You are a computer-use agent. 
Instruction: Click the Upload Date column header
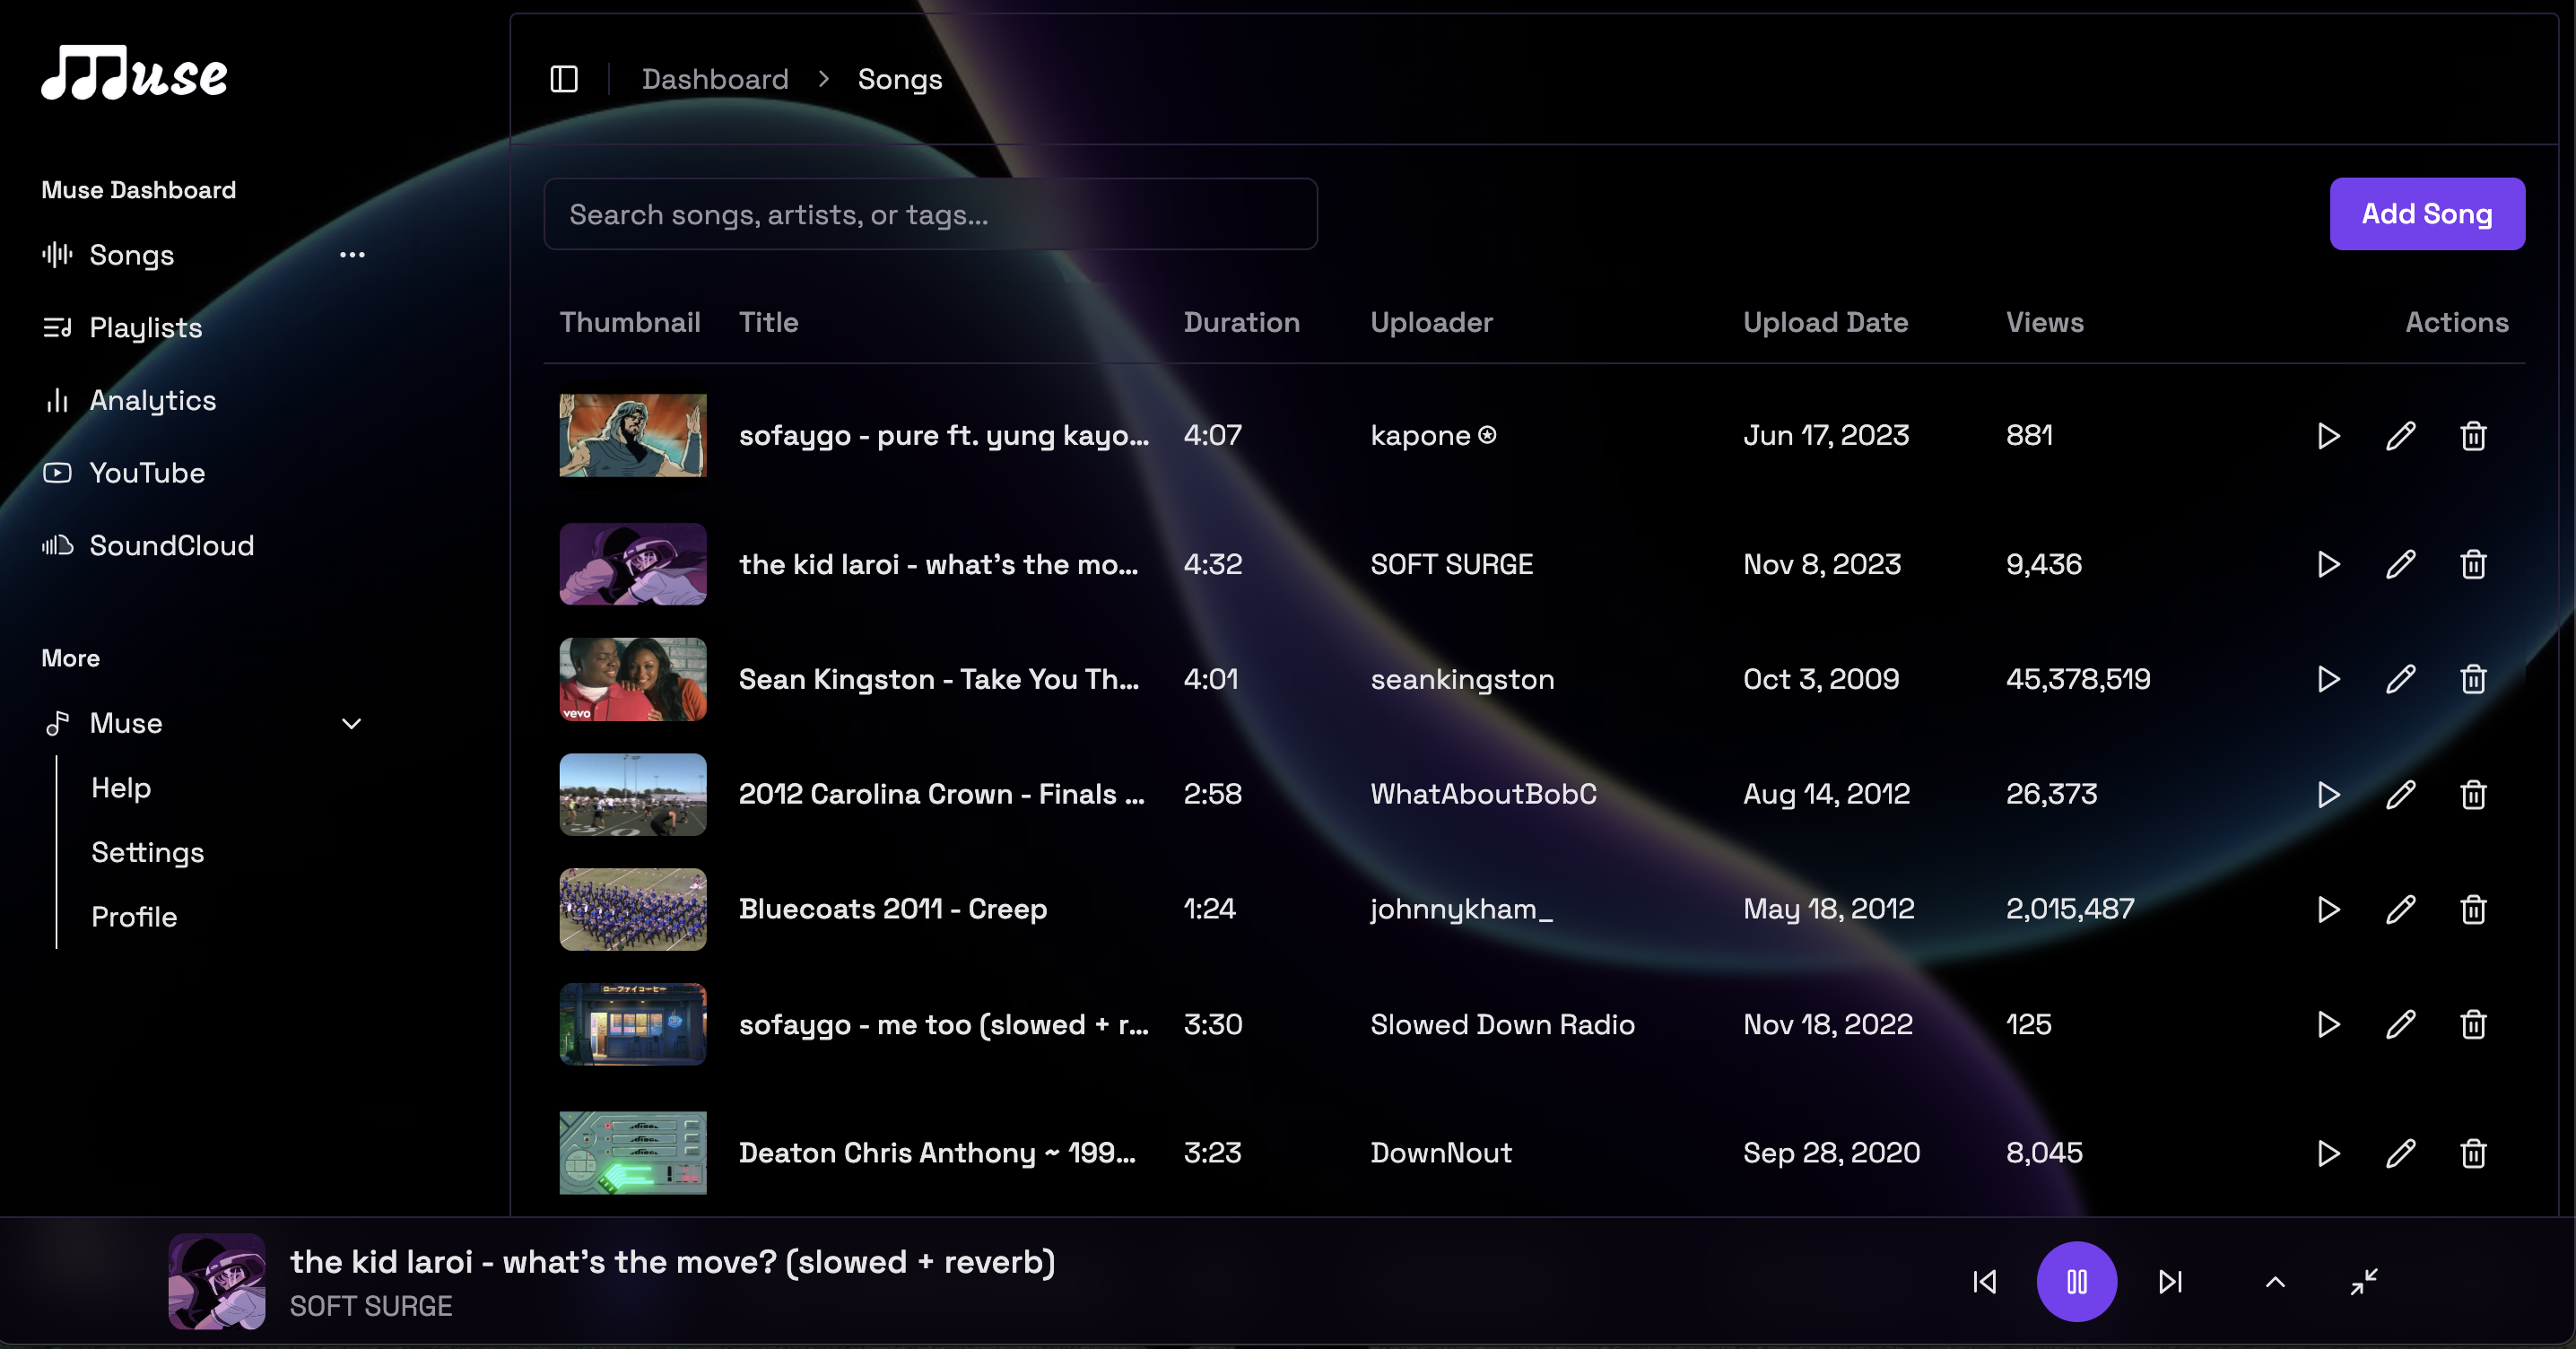click(1825, 322)
